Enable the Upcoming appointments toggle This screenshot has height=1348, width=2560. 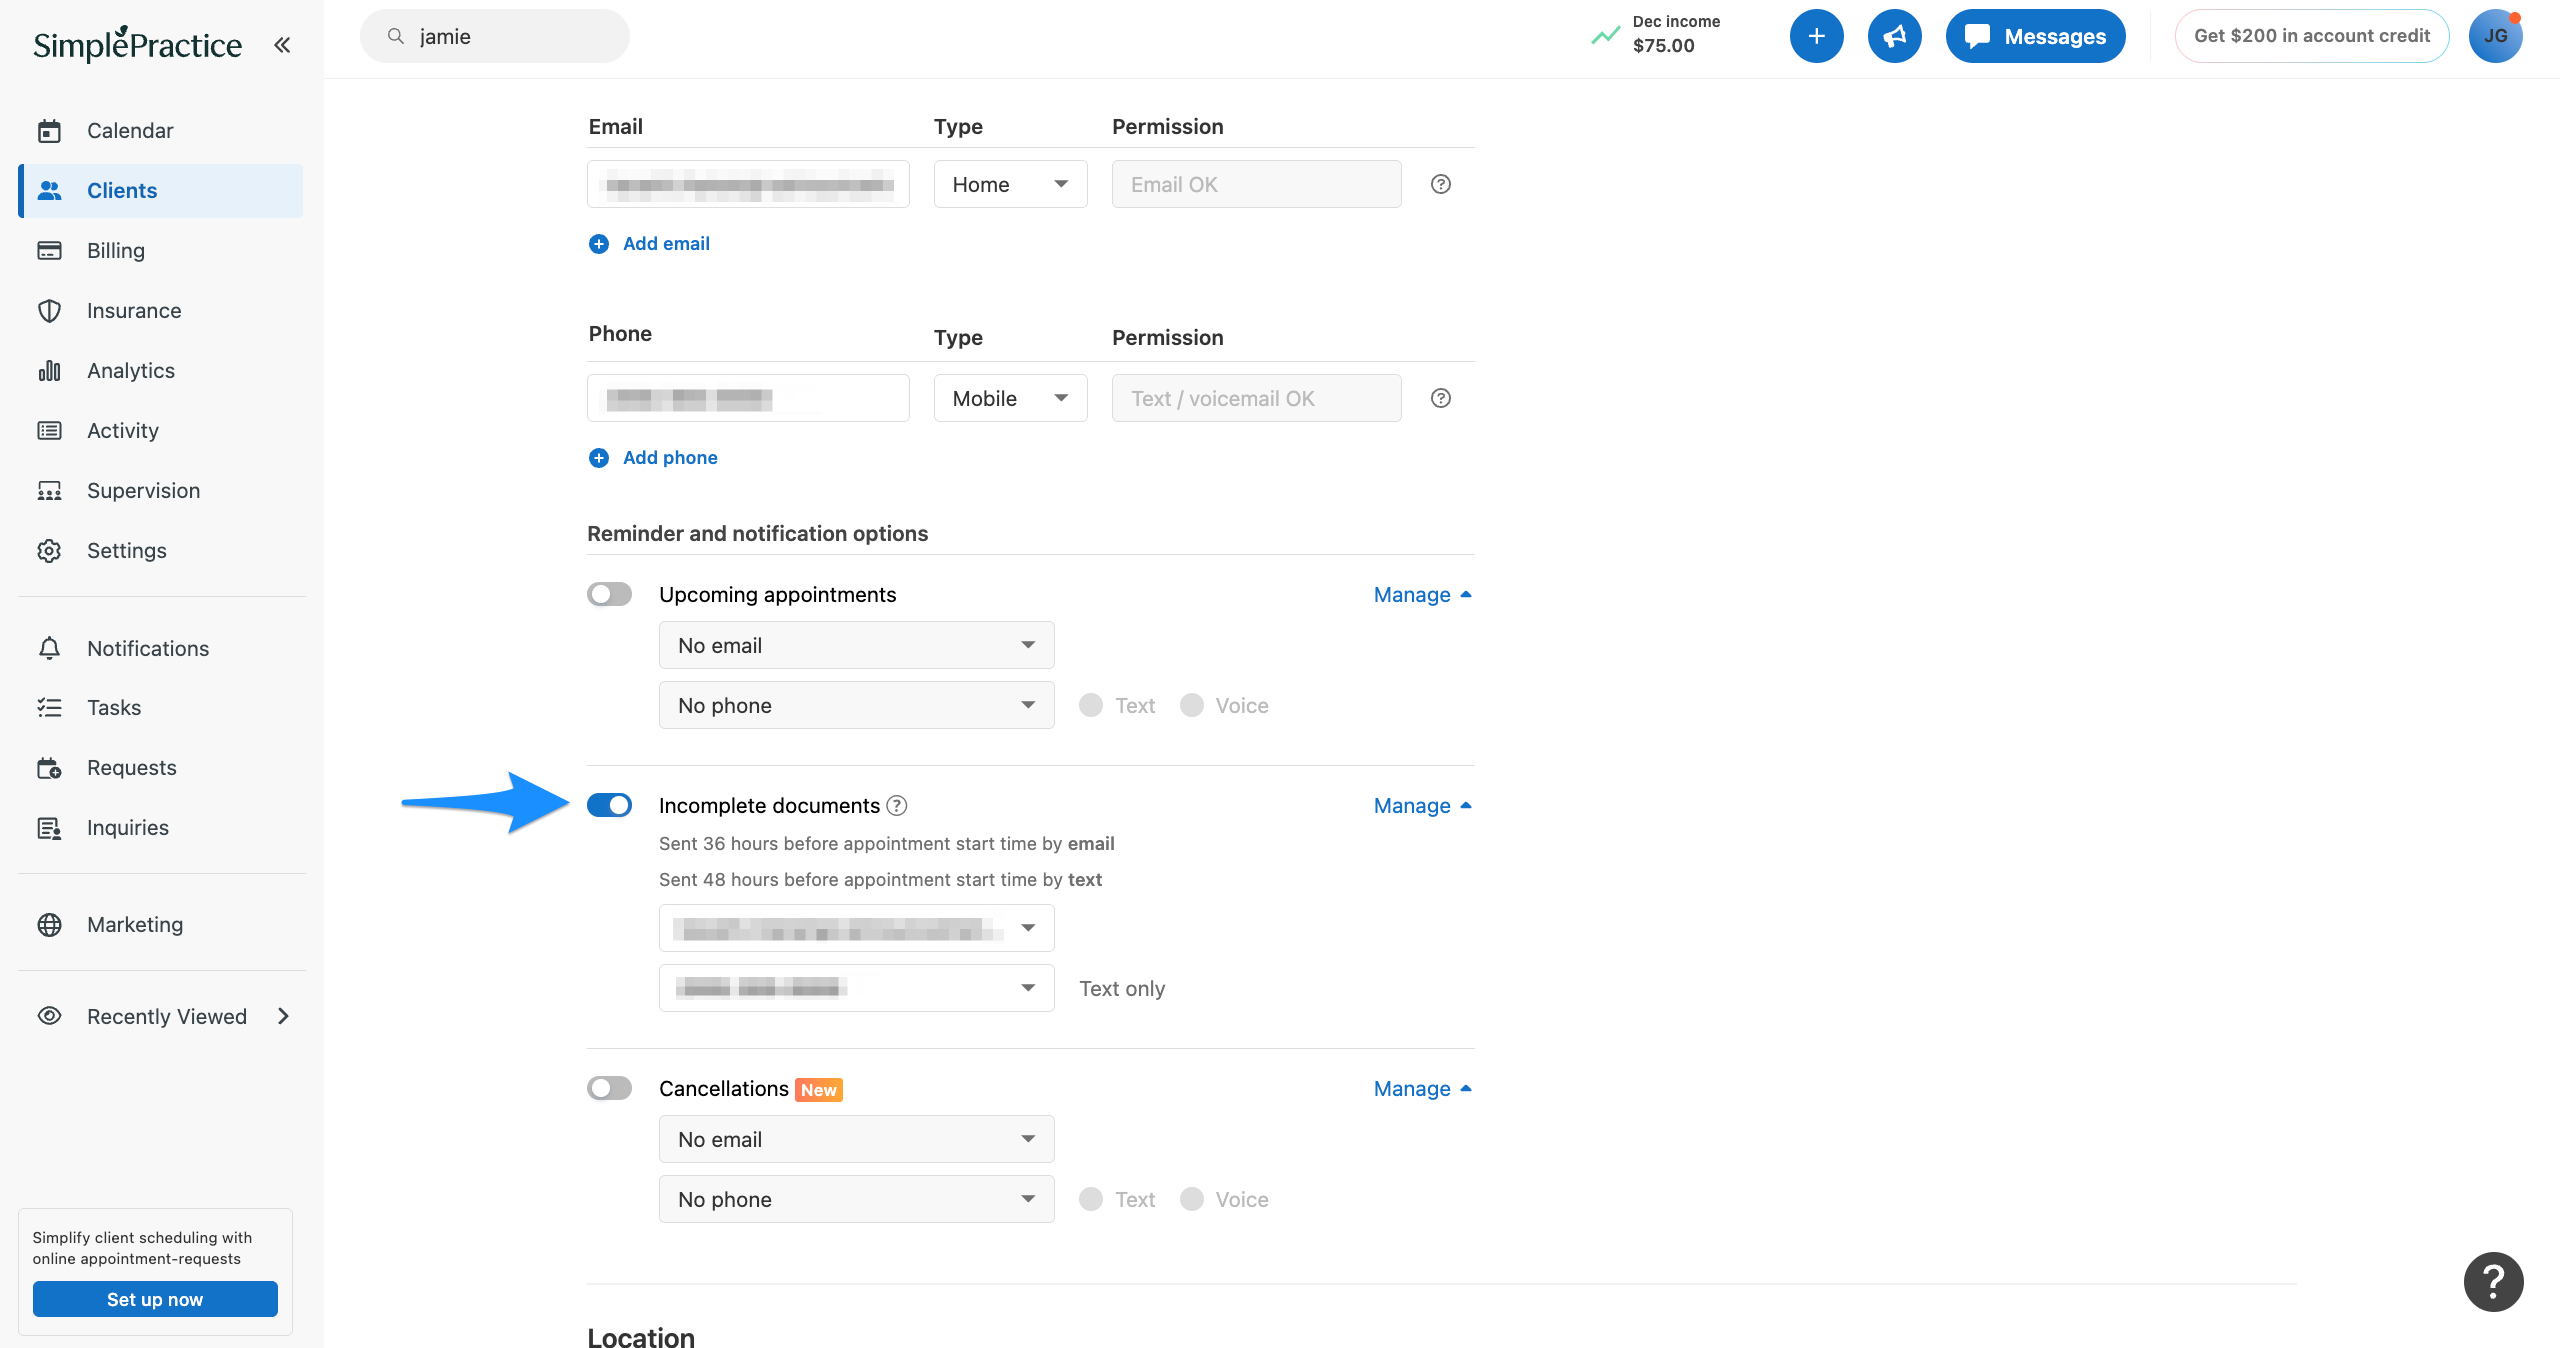coord(609,594)
